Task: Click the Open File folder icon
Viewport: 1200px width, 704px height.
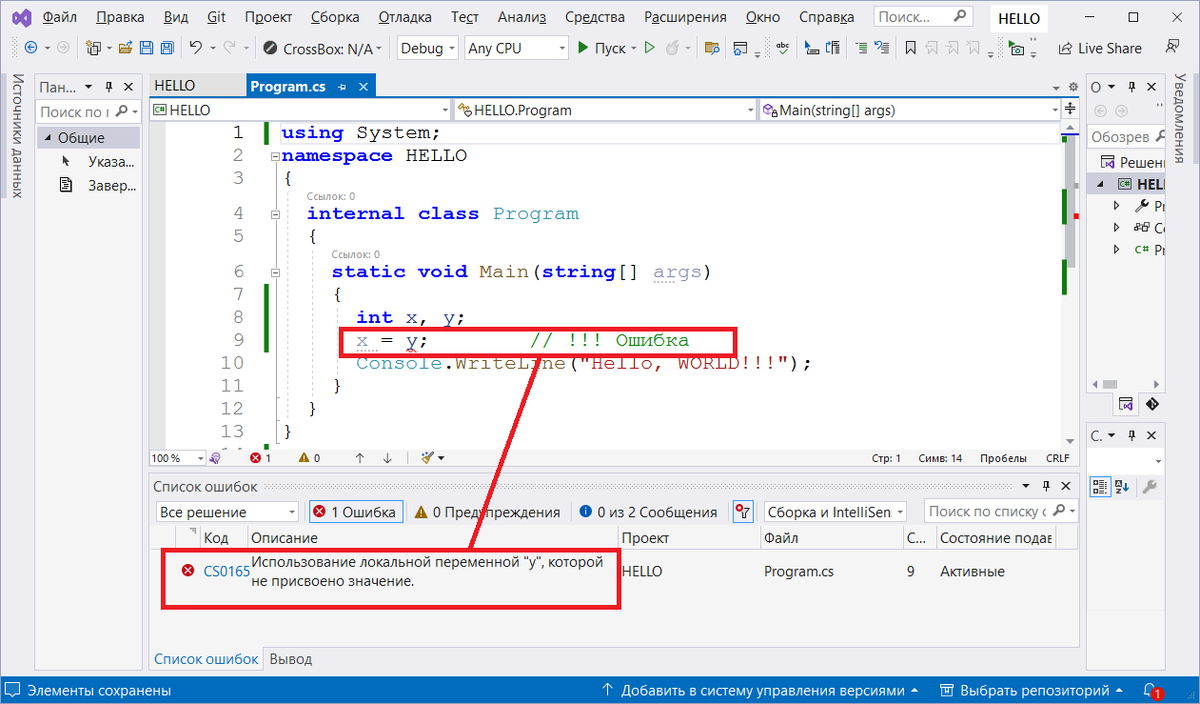Action: 126,48
